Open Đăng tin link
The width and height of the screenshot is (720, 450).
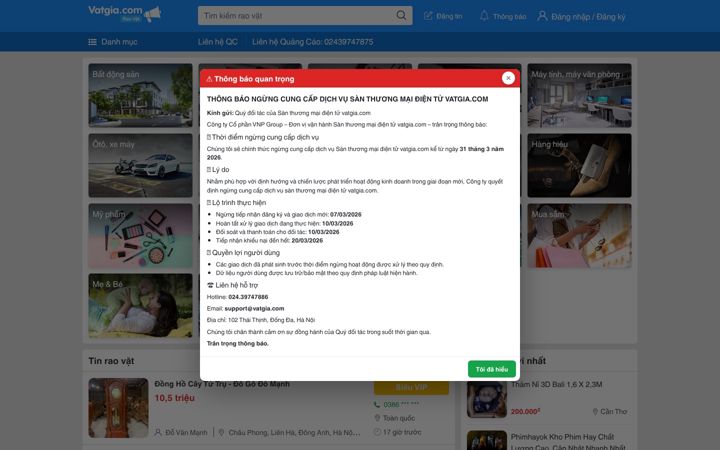pos(449,16)
